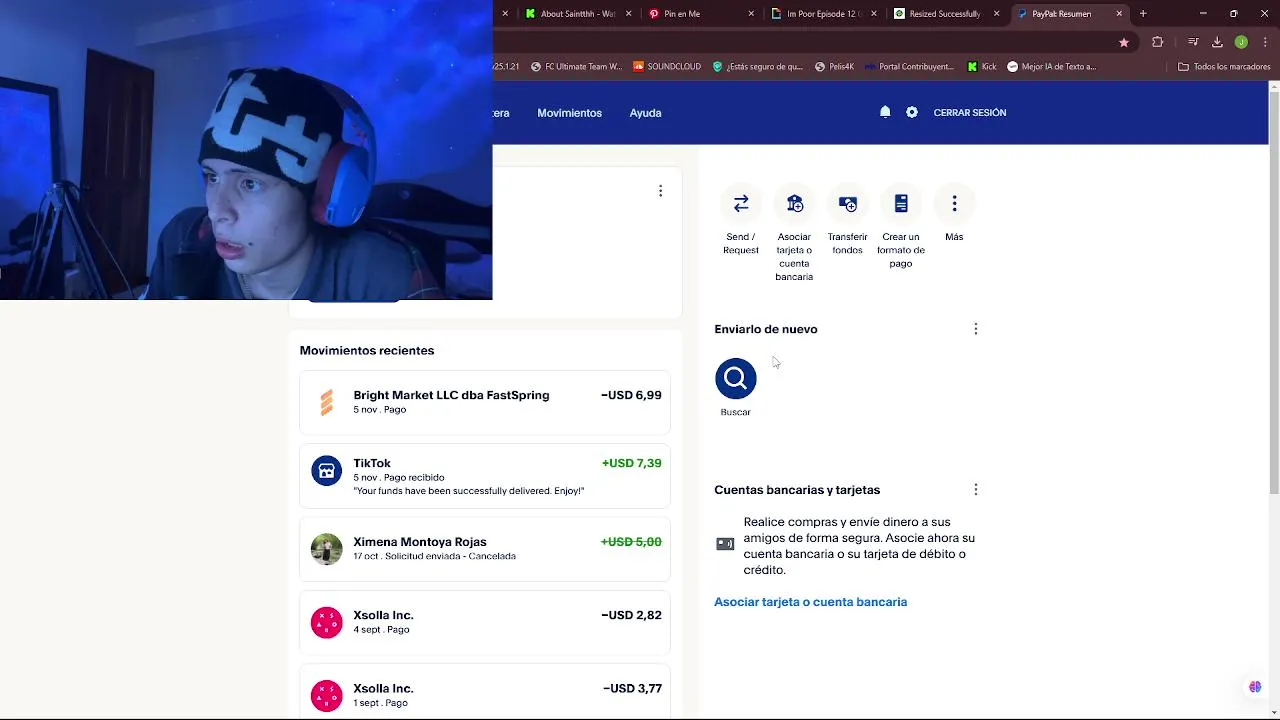Open the TikTok payment received transaction
The width and height of the screenshot is (1280, 720).
click(x=484, y=476)
